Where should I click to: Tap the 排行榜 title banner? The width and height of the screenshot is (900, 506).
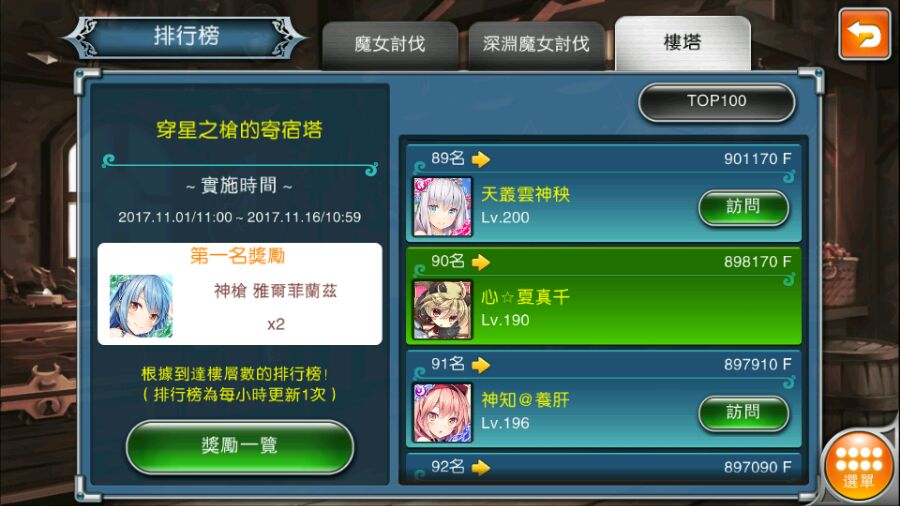tap(186, 37)
